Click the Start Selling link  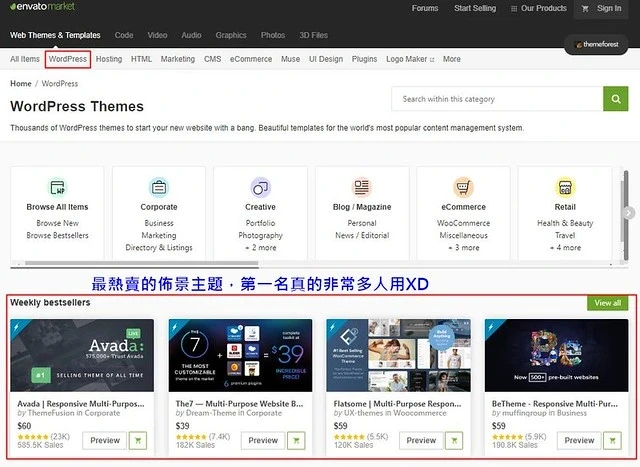tap(475, 8)
